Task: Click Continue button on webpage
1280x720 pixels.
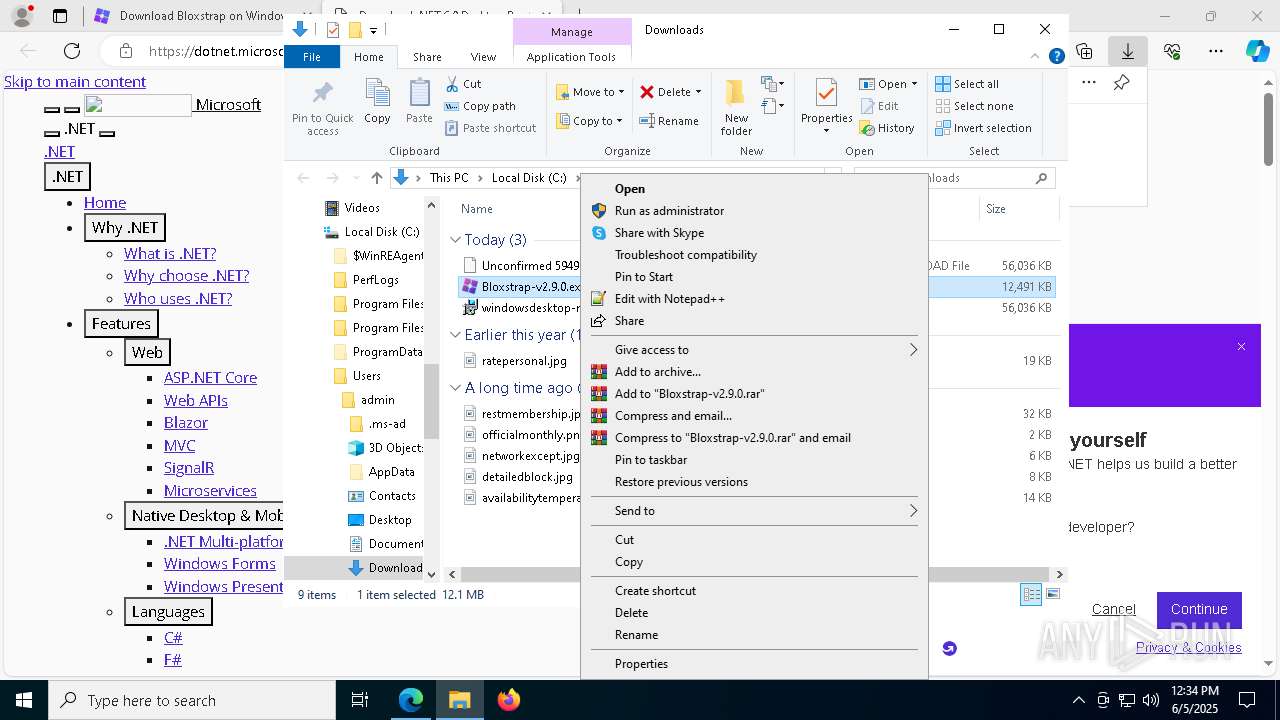Action: pyautogui.click(x=1199, y=609)
